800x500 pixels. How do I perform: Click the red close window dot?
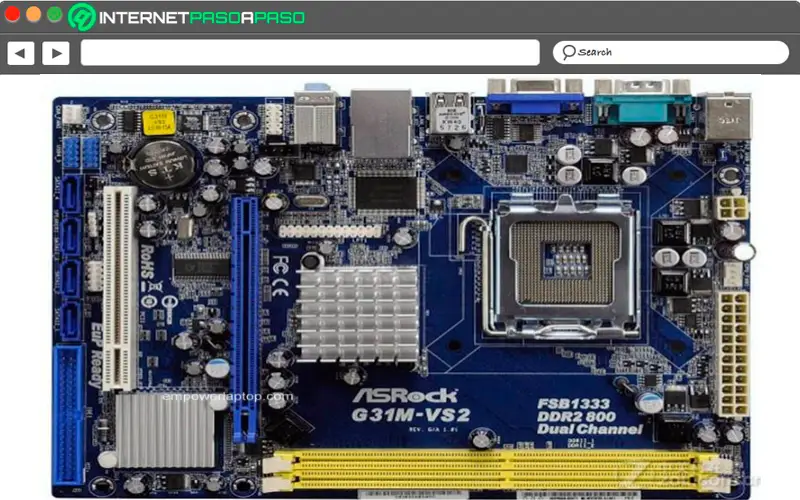click(12, 14)
